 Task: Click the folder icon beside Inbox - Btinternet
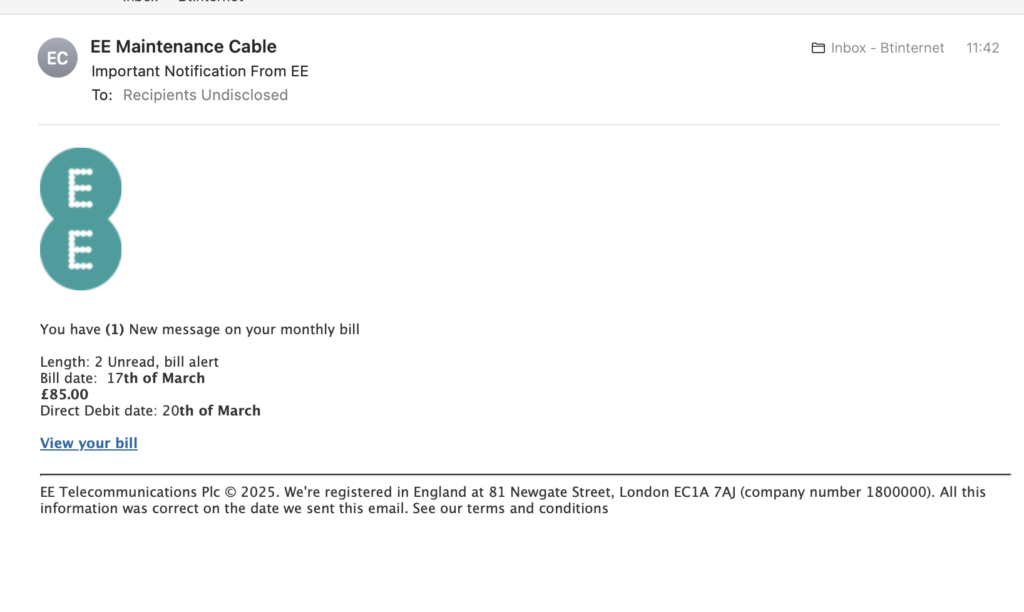click(x=818, y=48)
